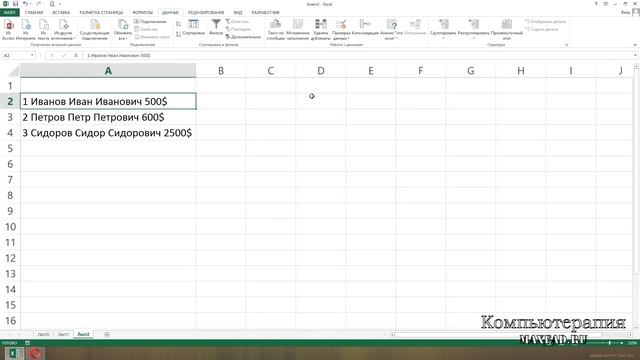Switch to the РАЗРАБОТЧИК tab
Screen dimensions: 640x360
coord(266,13)
